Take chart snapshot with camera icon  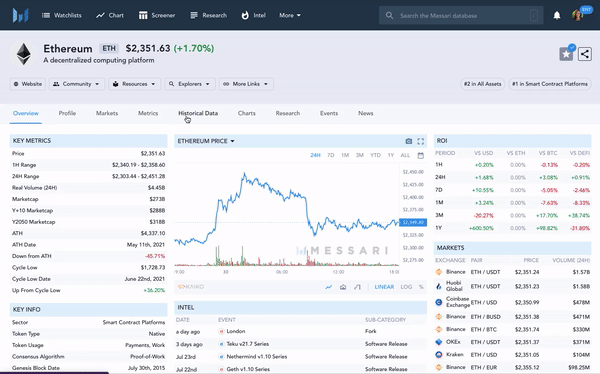pos(409,141)
